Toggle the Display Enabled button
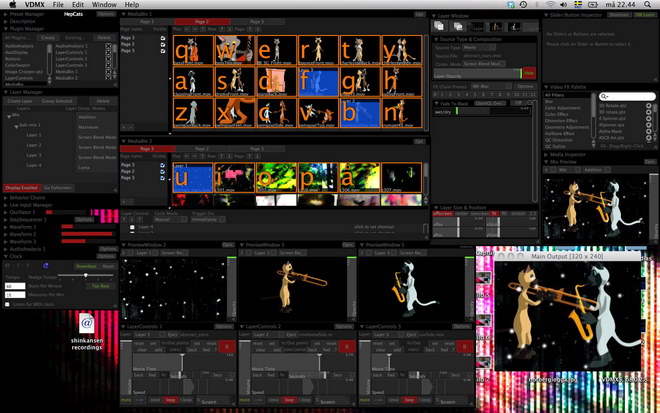 click(x=21, y=188)
